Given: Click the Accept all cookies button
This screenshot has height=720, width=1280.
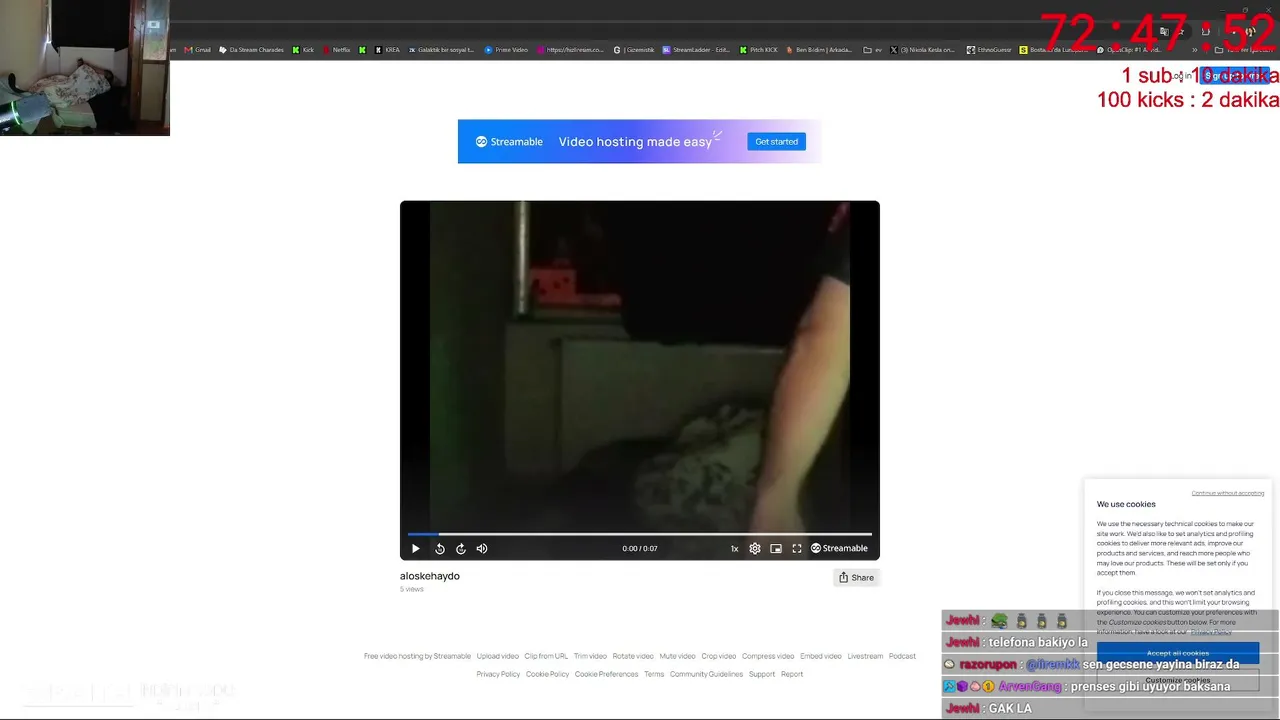Looking at the screenshot, I should coord(1178,653).
